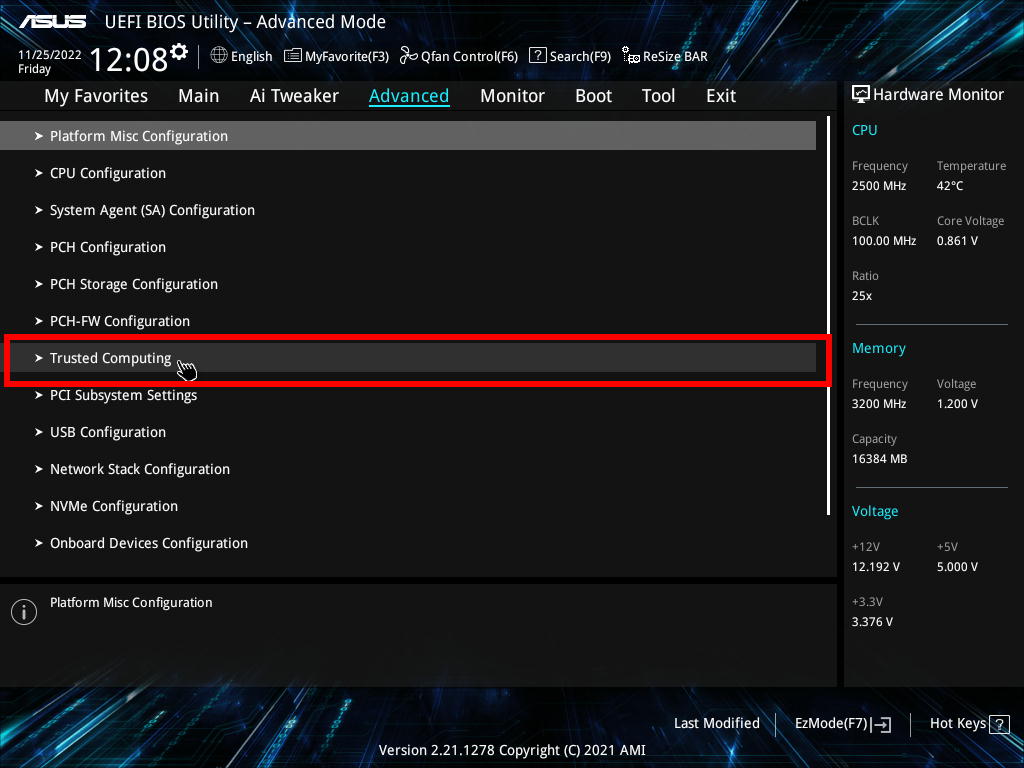Go to the Monitor tab
This screenshot has width=1024, height=768.
pyautogui.click(x=512, y=96)
